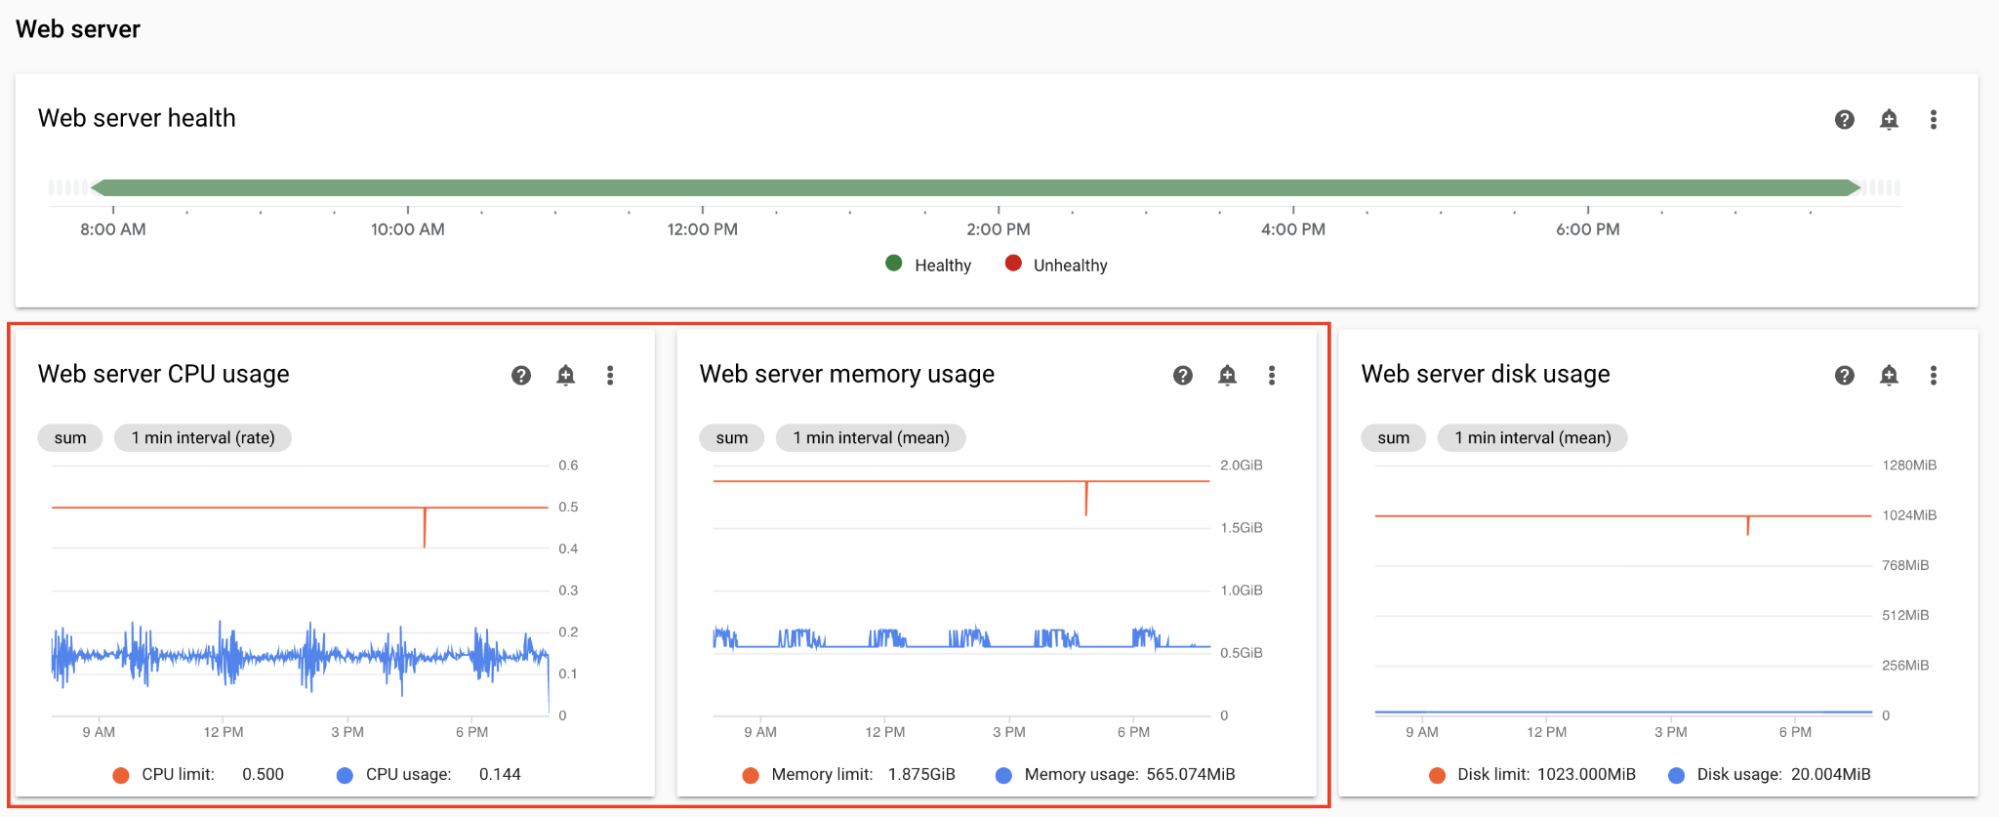
Task: Open more options menu for Web server health
Action: (1933, 120)
